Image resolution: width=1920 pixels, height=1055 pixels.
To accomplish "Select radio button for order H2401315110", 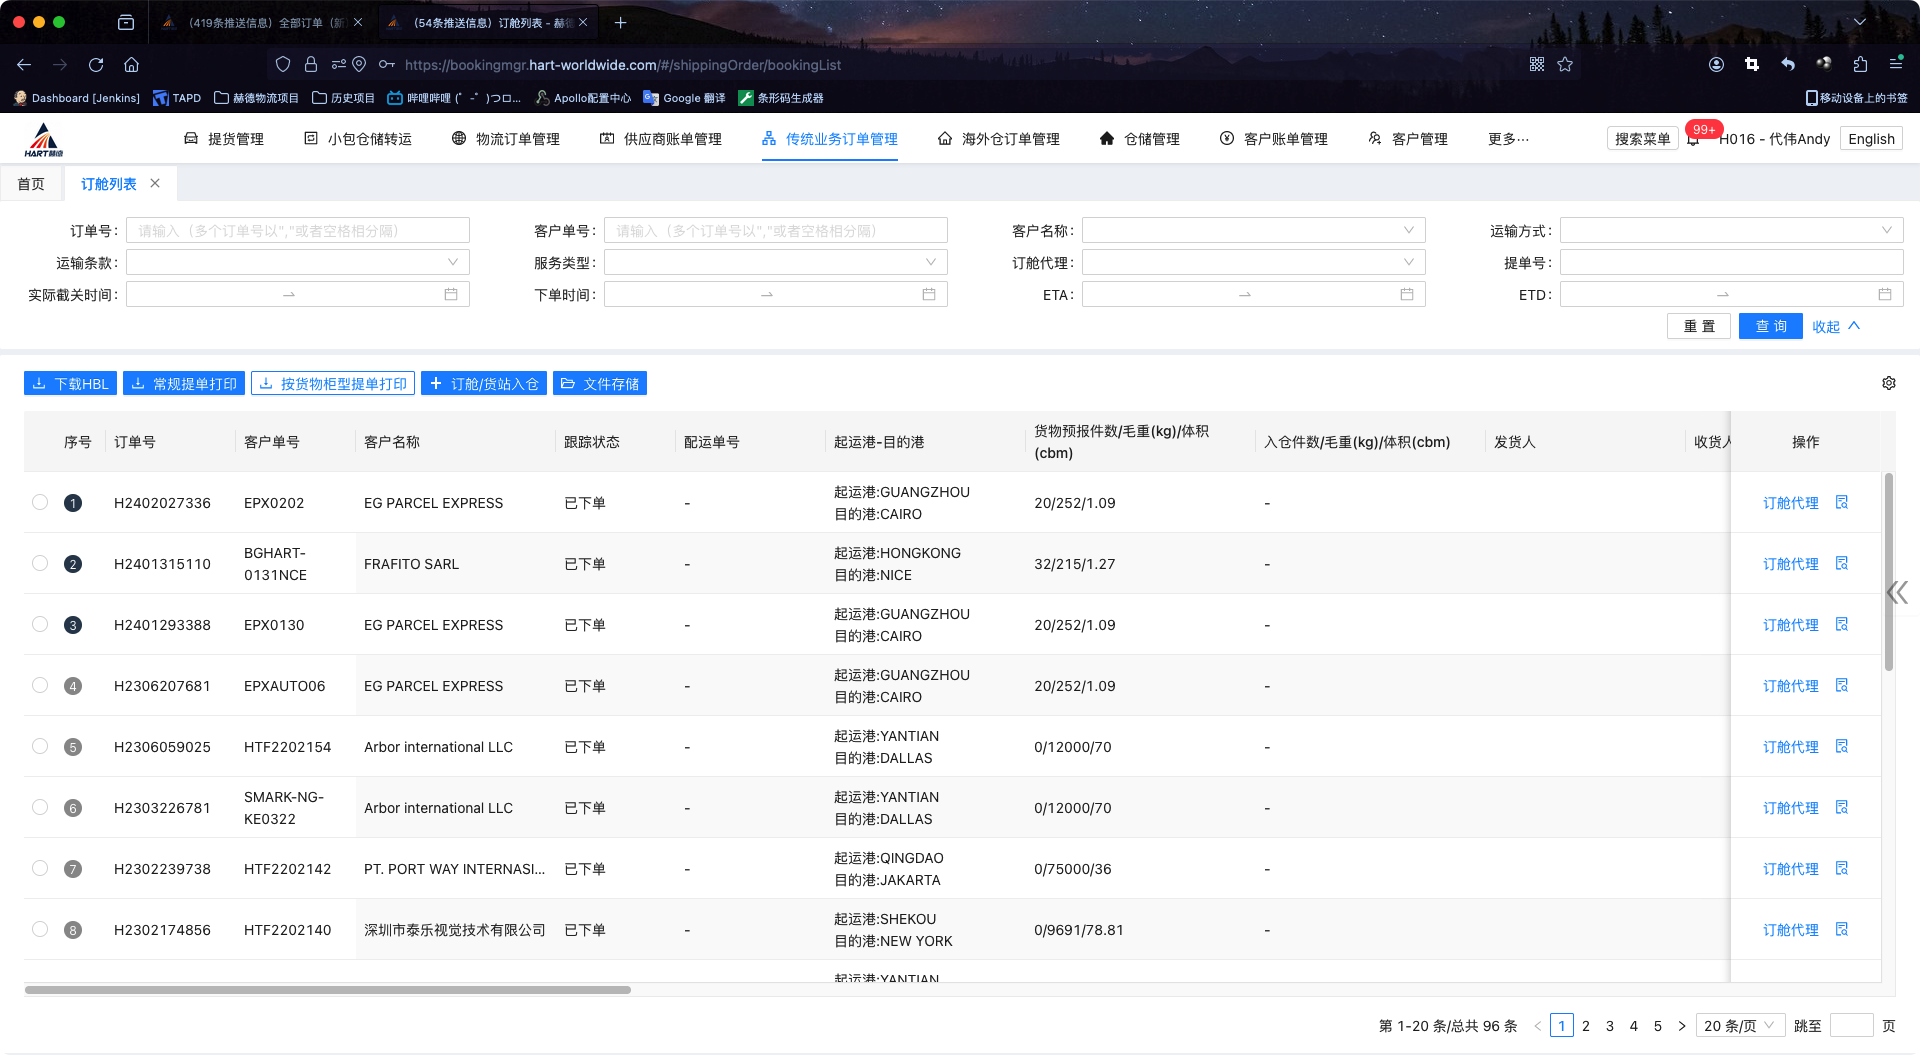I will click(40, 563).
